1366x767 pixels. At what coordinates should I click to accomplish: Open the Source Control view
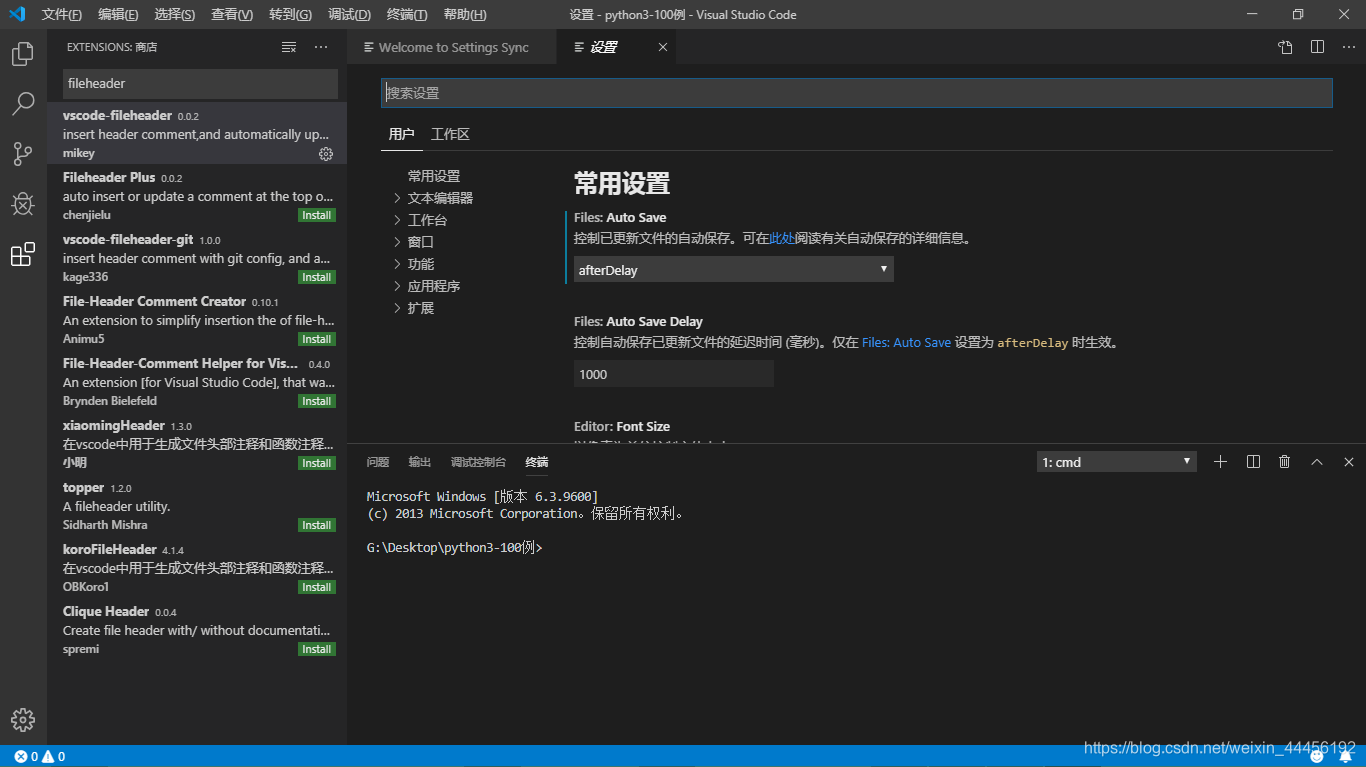tap(23, 154)
